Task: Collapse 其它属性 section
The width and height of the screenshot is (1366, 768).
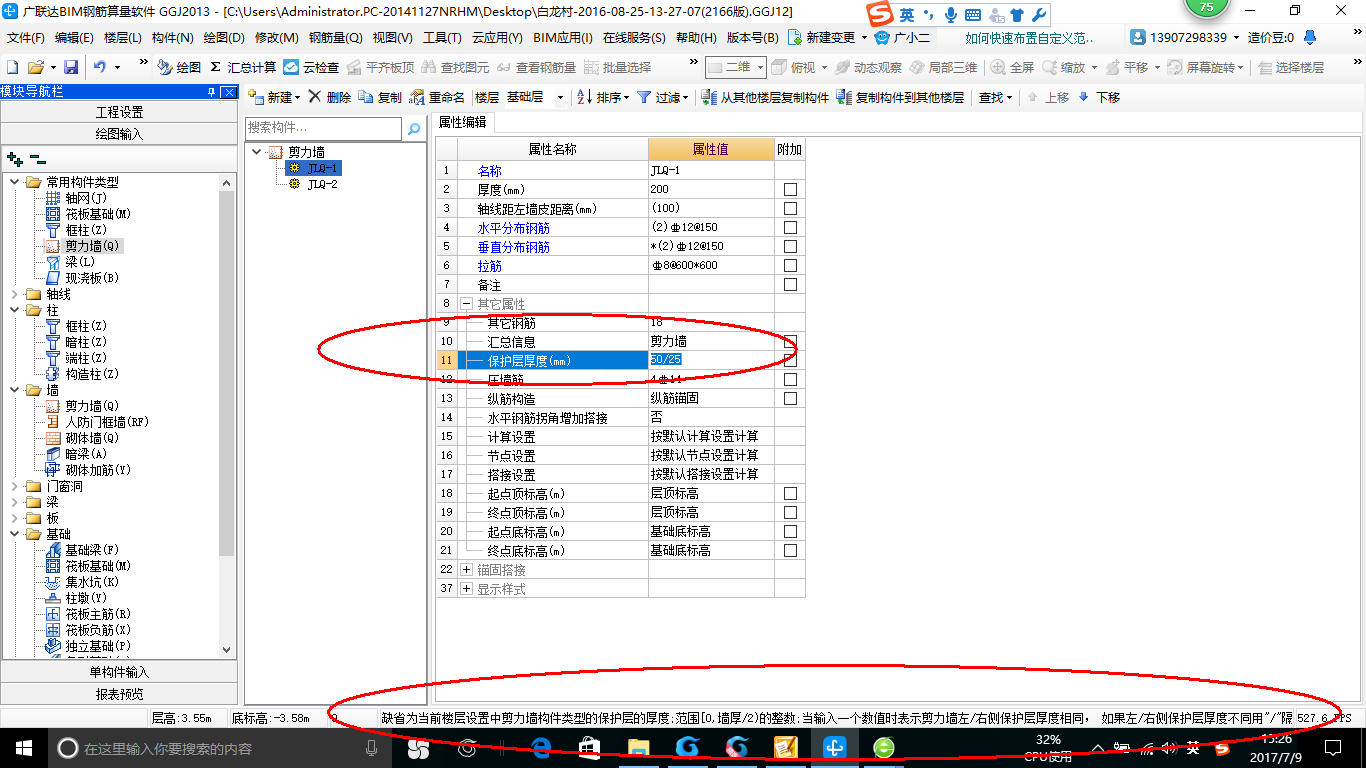Action: (x=466, y=303)
